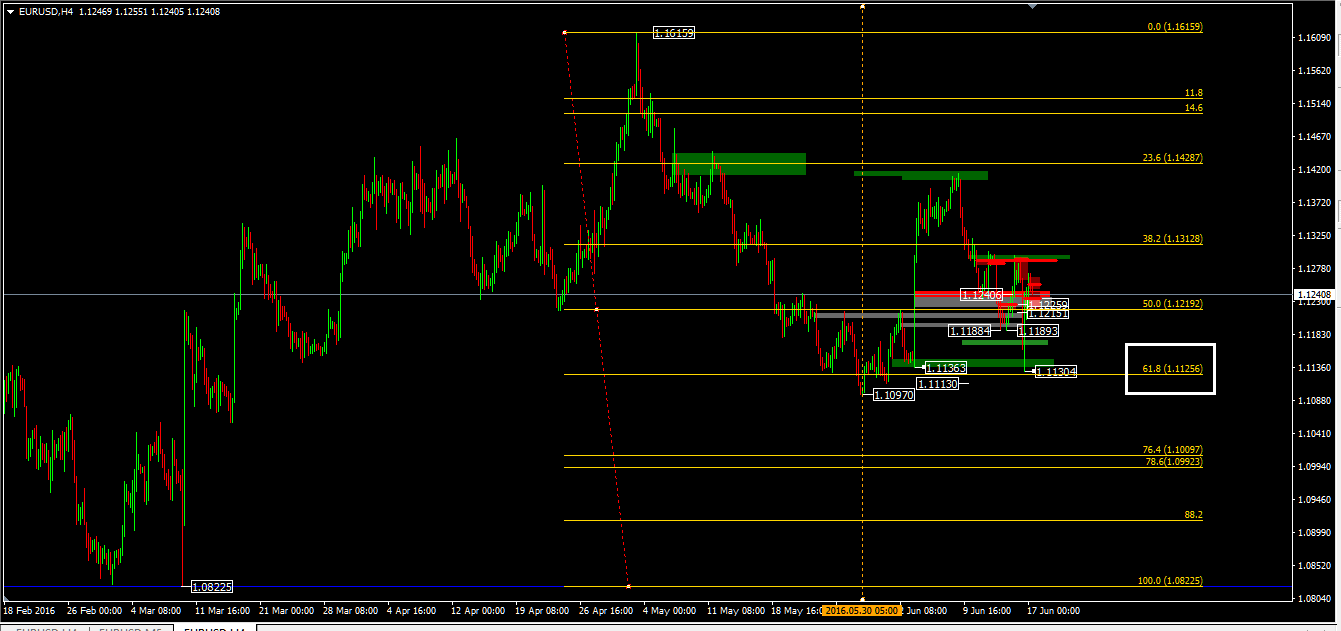Click 9 Jun 16:00 on the time axis
Image resolution: width=1341 pixels, height=631 pixels.
(x=988, y=610)
